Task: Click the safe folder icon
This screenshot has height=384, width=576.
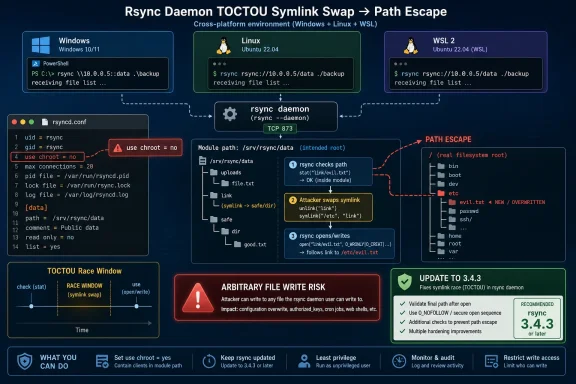Action: [x=214, y=219]
